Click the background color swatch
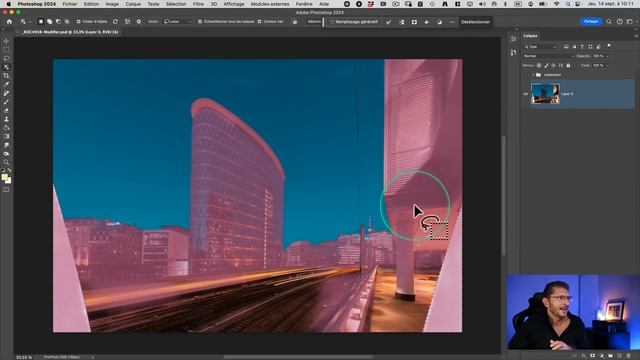This screenshot has width=640, height=360. click(x=9, y=181)
